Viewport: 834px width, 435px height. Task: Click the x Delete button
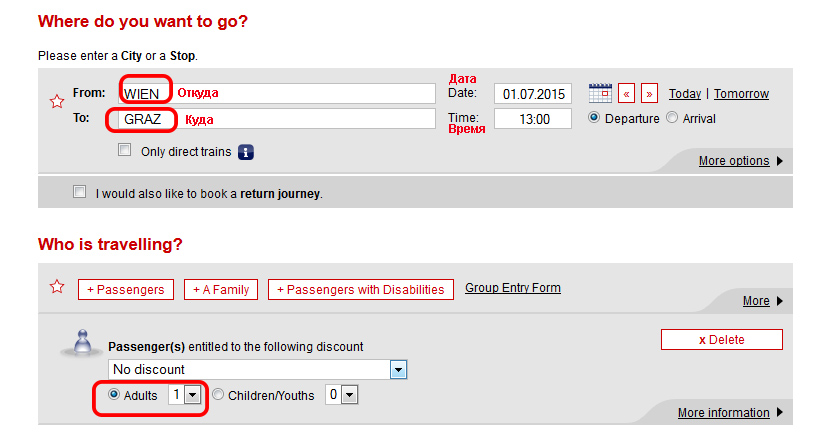722,340
